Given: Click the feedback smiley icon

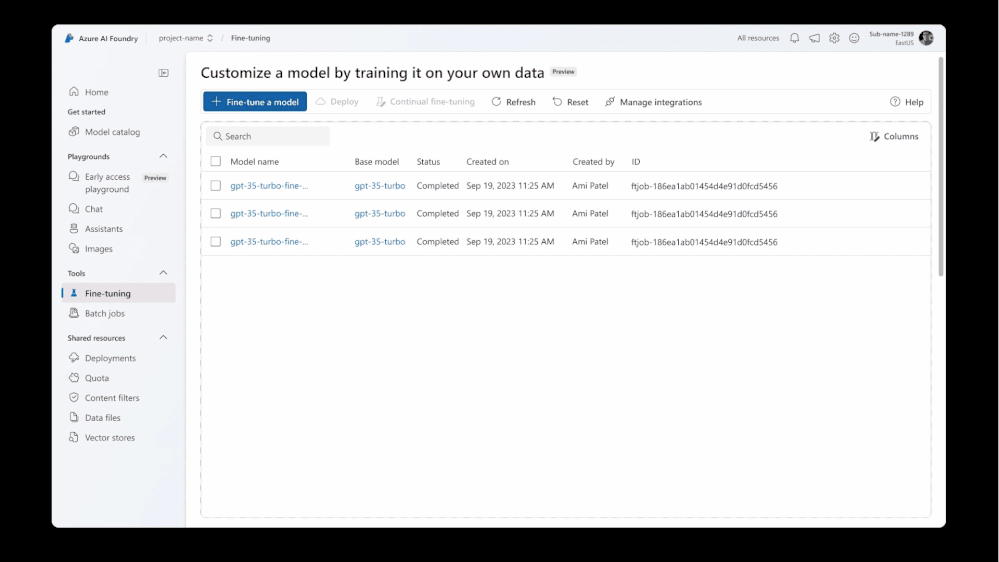Looking at the screenshot, I should click(x=854, y=38).
